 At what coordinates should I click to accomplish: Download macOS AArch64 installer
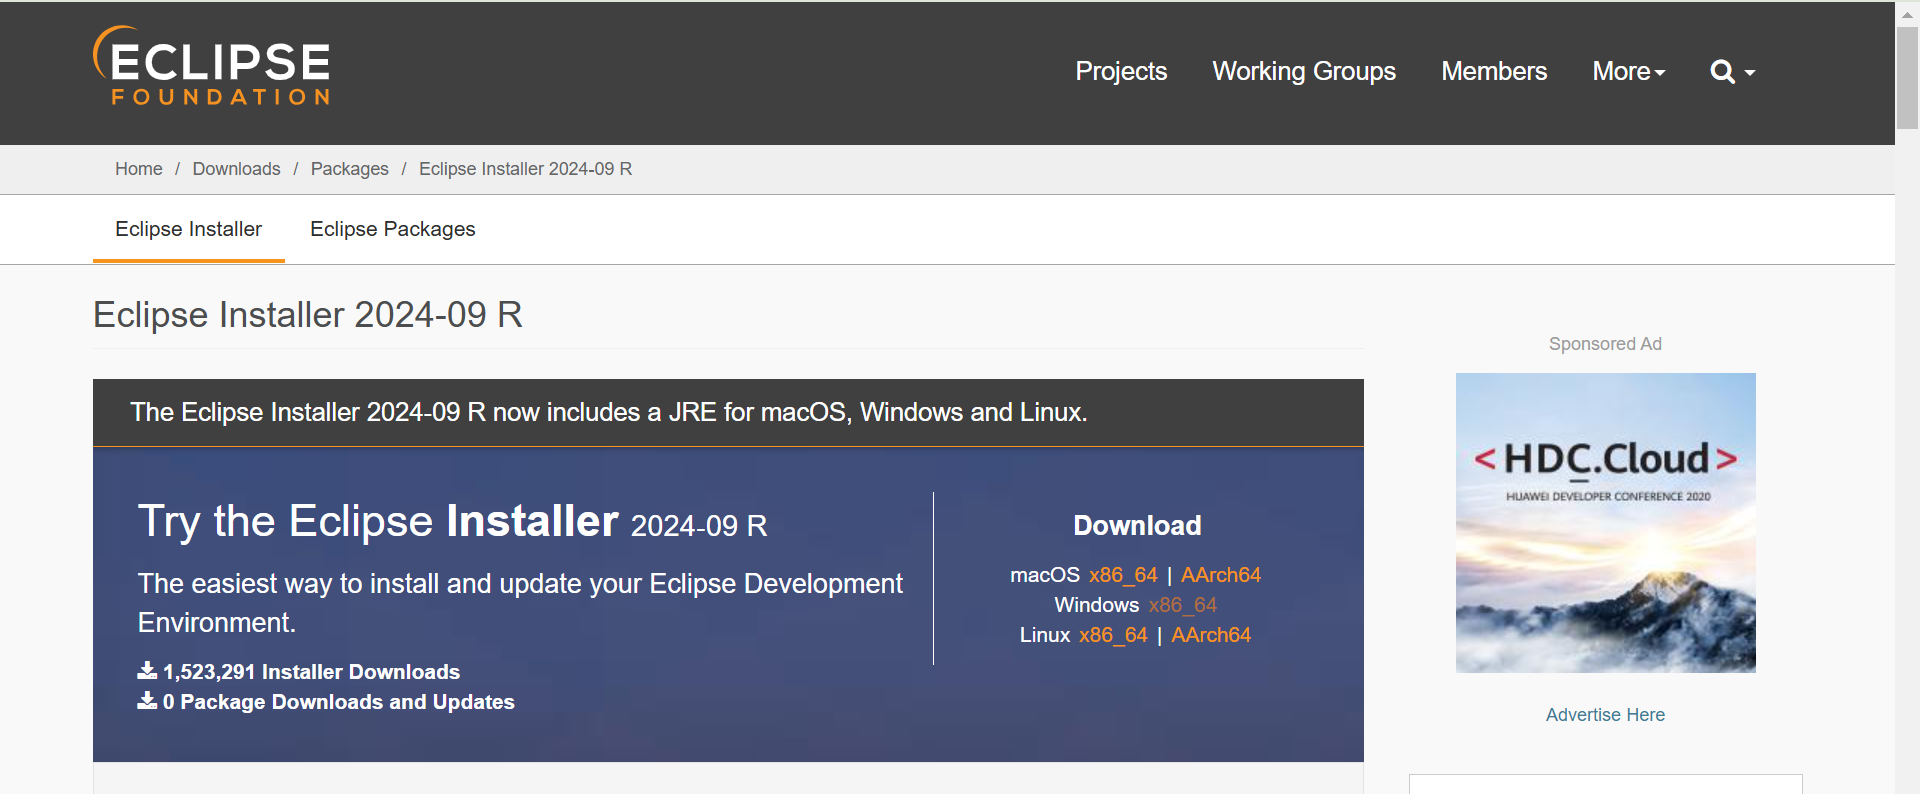click(1221, 575)
